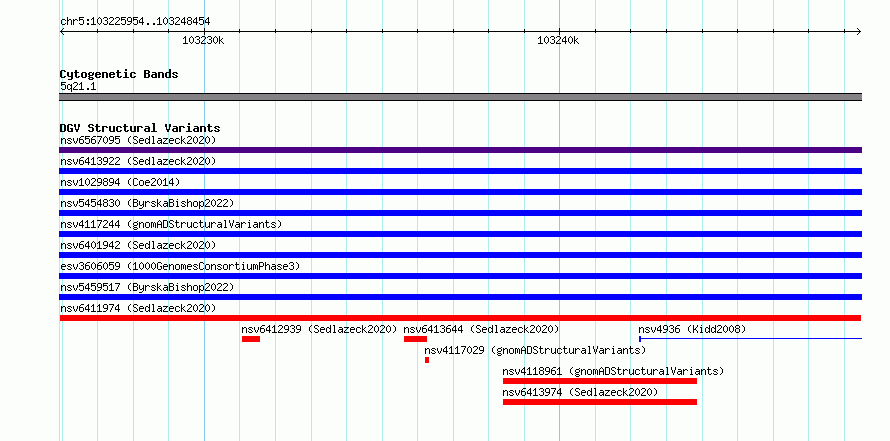Click the nsv6567095 (Sedlazeck2020) label
This screenshot has width=890, height=441.
point(138,140)
